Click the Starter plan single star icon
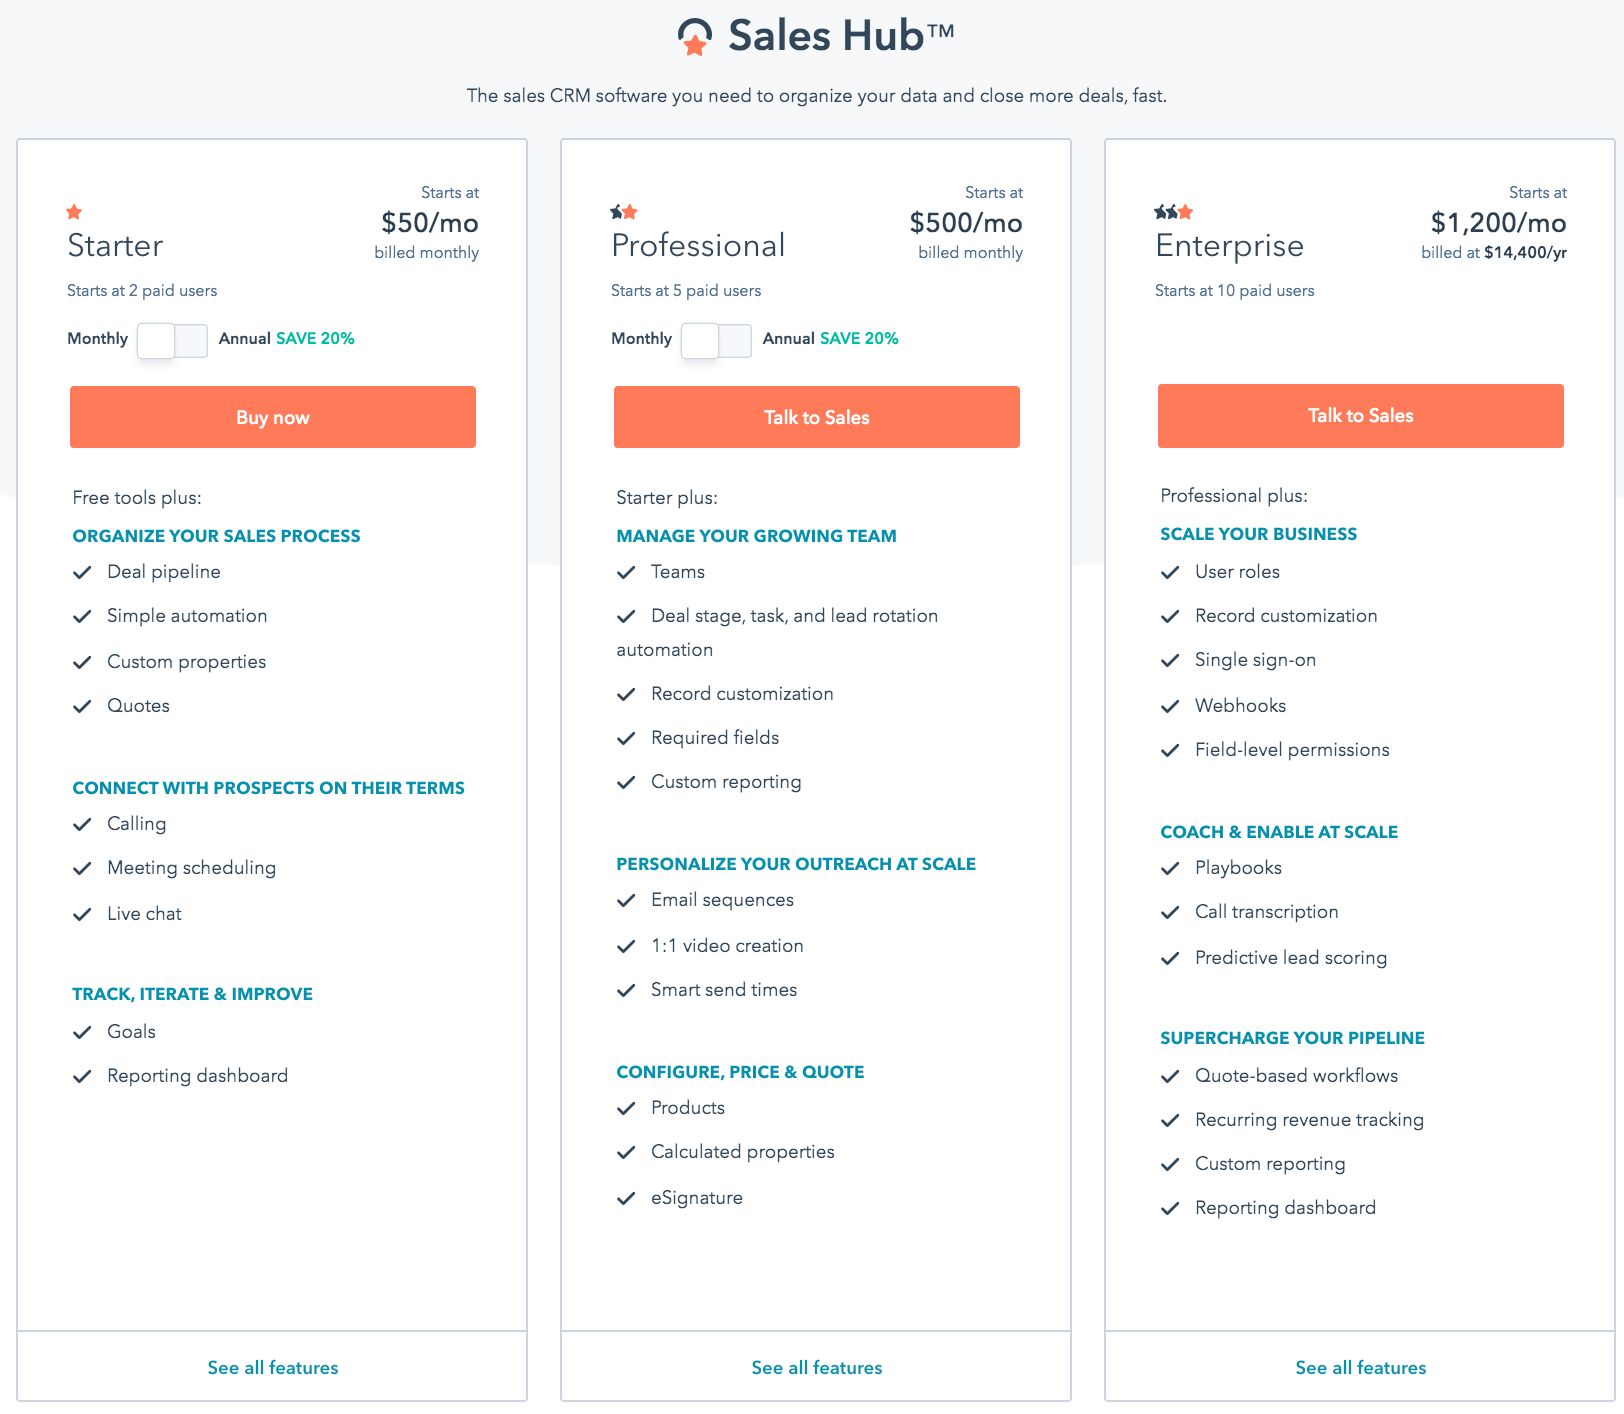The width and height of the screenshot is (1624, 1414). coord(74,212)
